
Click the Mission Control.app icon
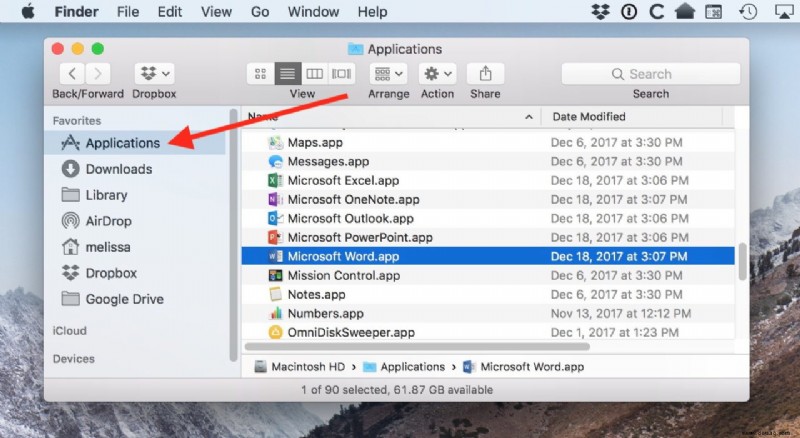coord(276,275)
